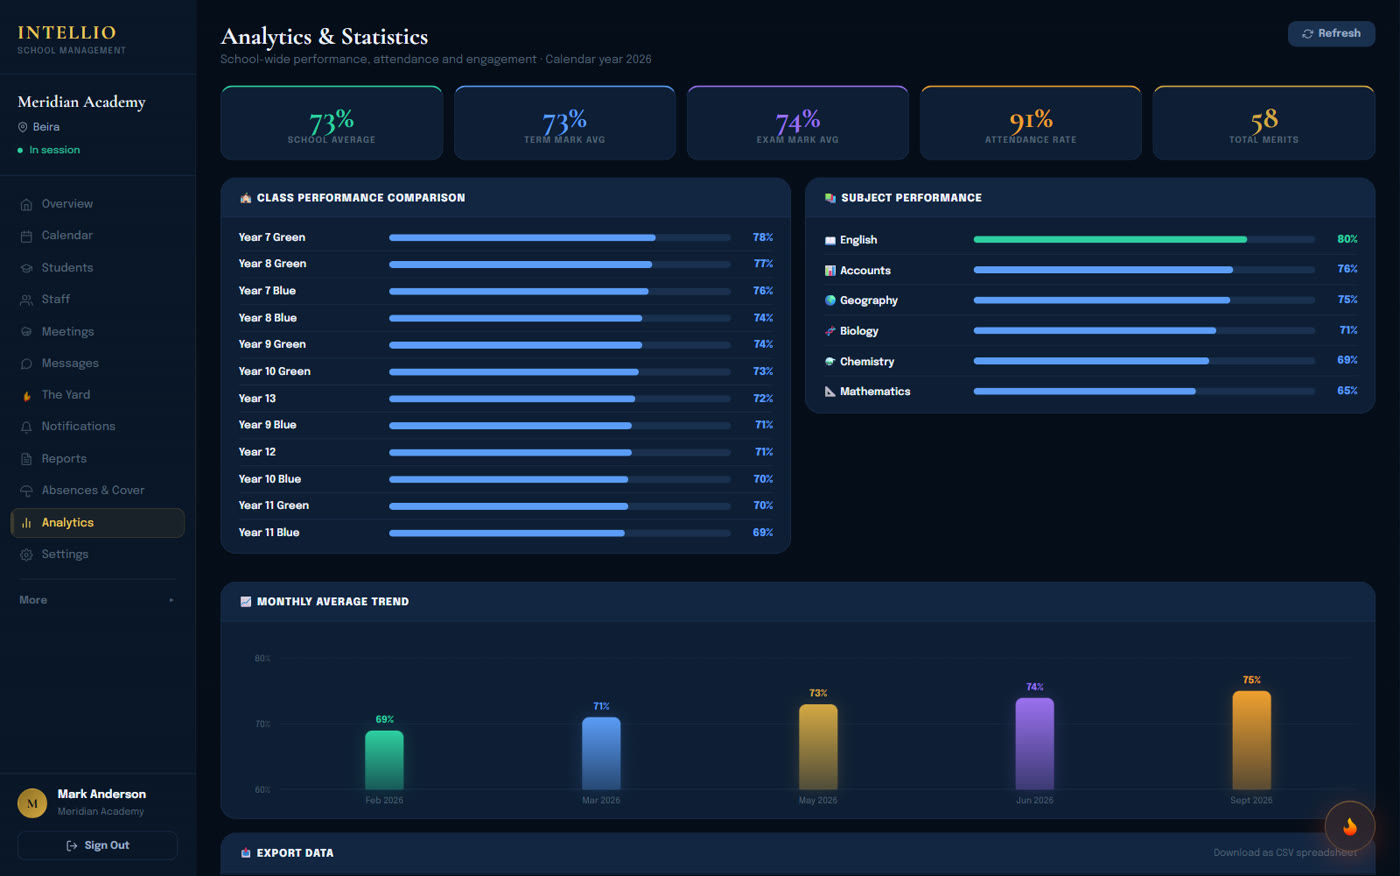Screen dimensions: 1400x876
Task: Click the Reports document icon
Action: coord(26,459)
